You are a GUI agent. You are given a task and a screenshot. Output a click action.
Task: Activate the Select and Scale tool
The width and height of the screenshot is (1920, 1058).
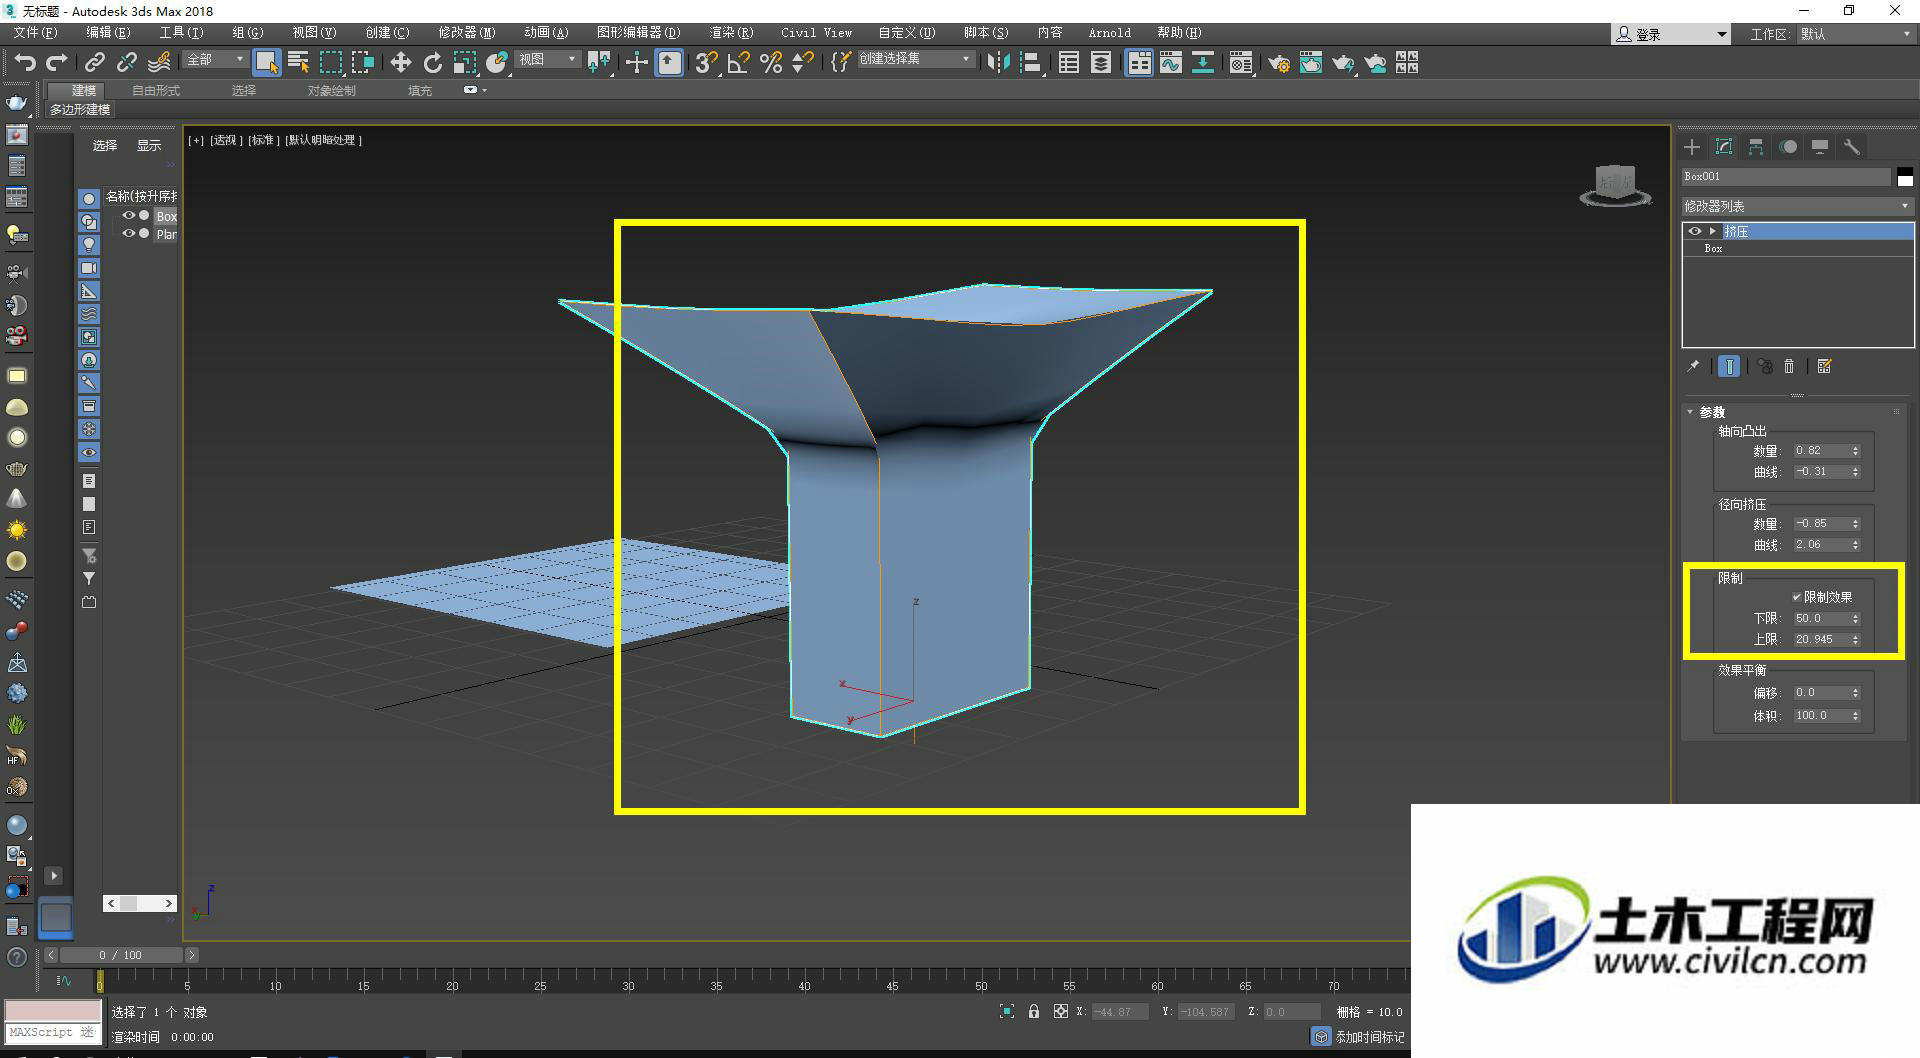pos(464,62)
